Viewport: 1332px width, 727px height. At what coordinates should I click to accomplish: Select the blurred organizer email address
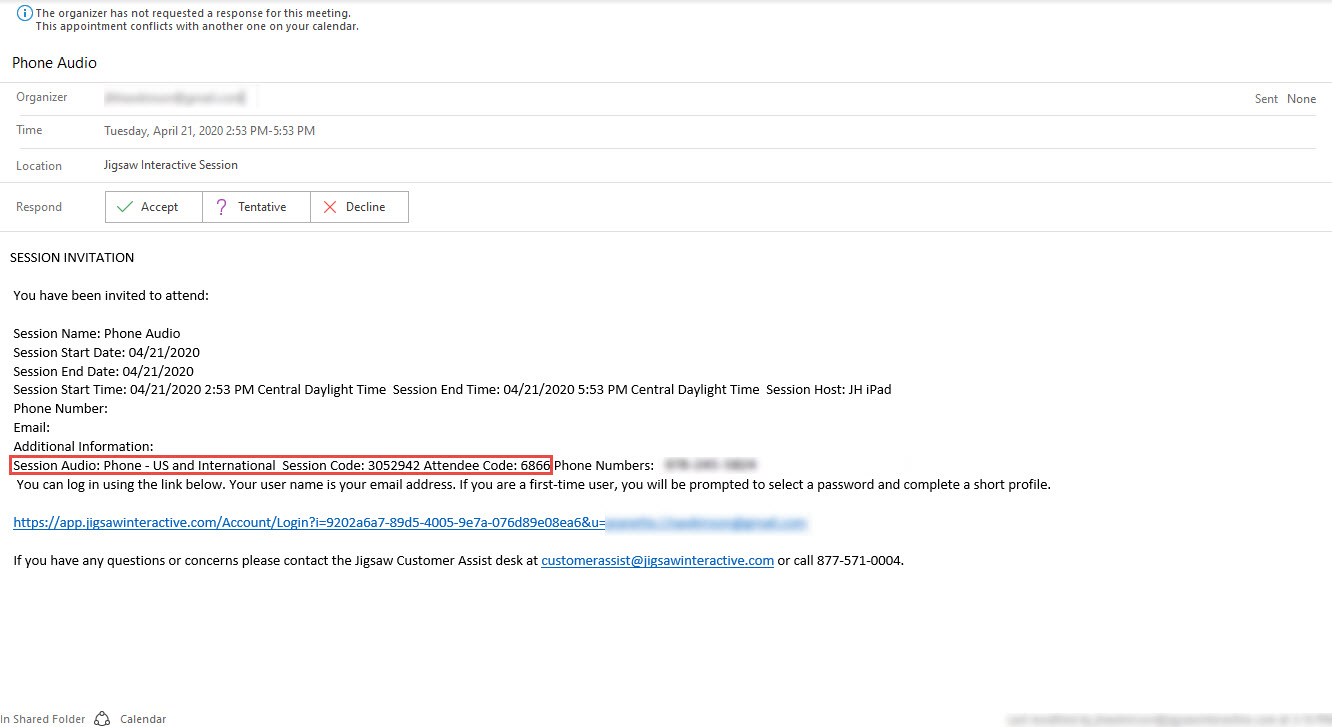coord(176,98)
